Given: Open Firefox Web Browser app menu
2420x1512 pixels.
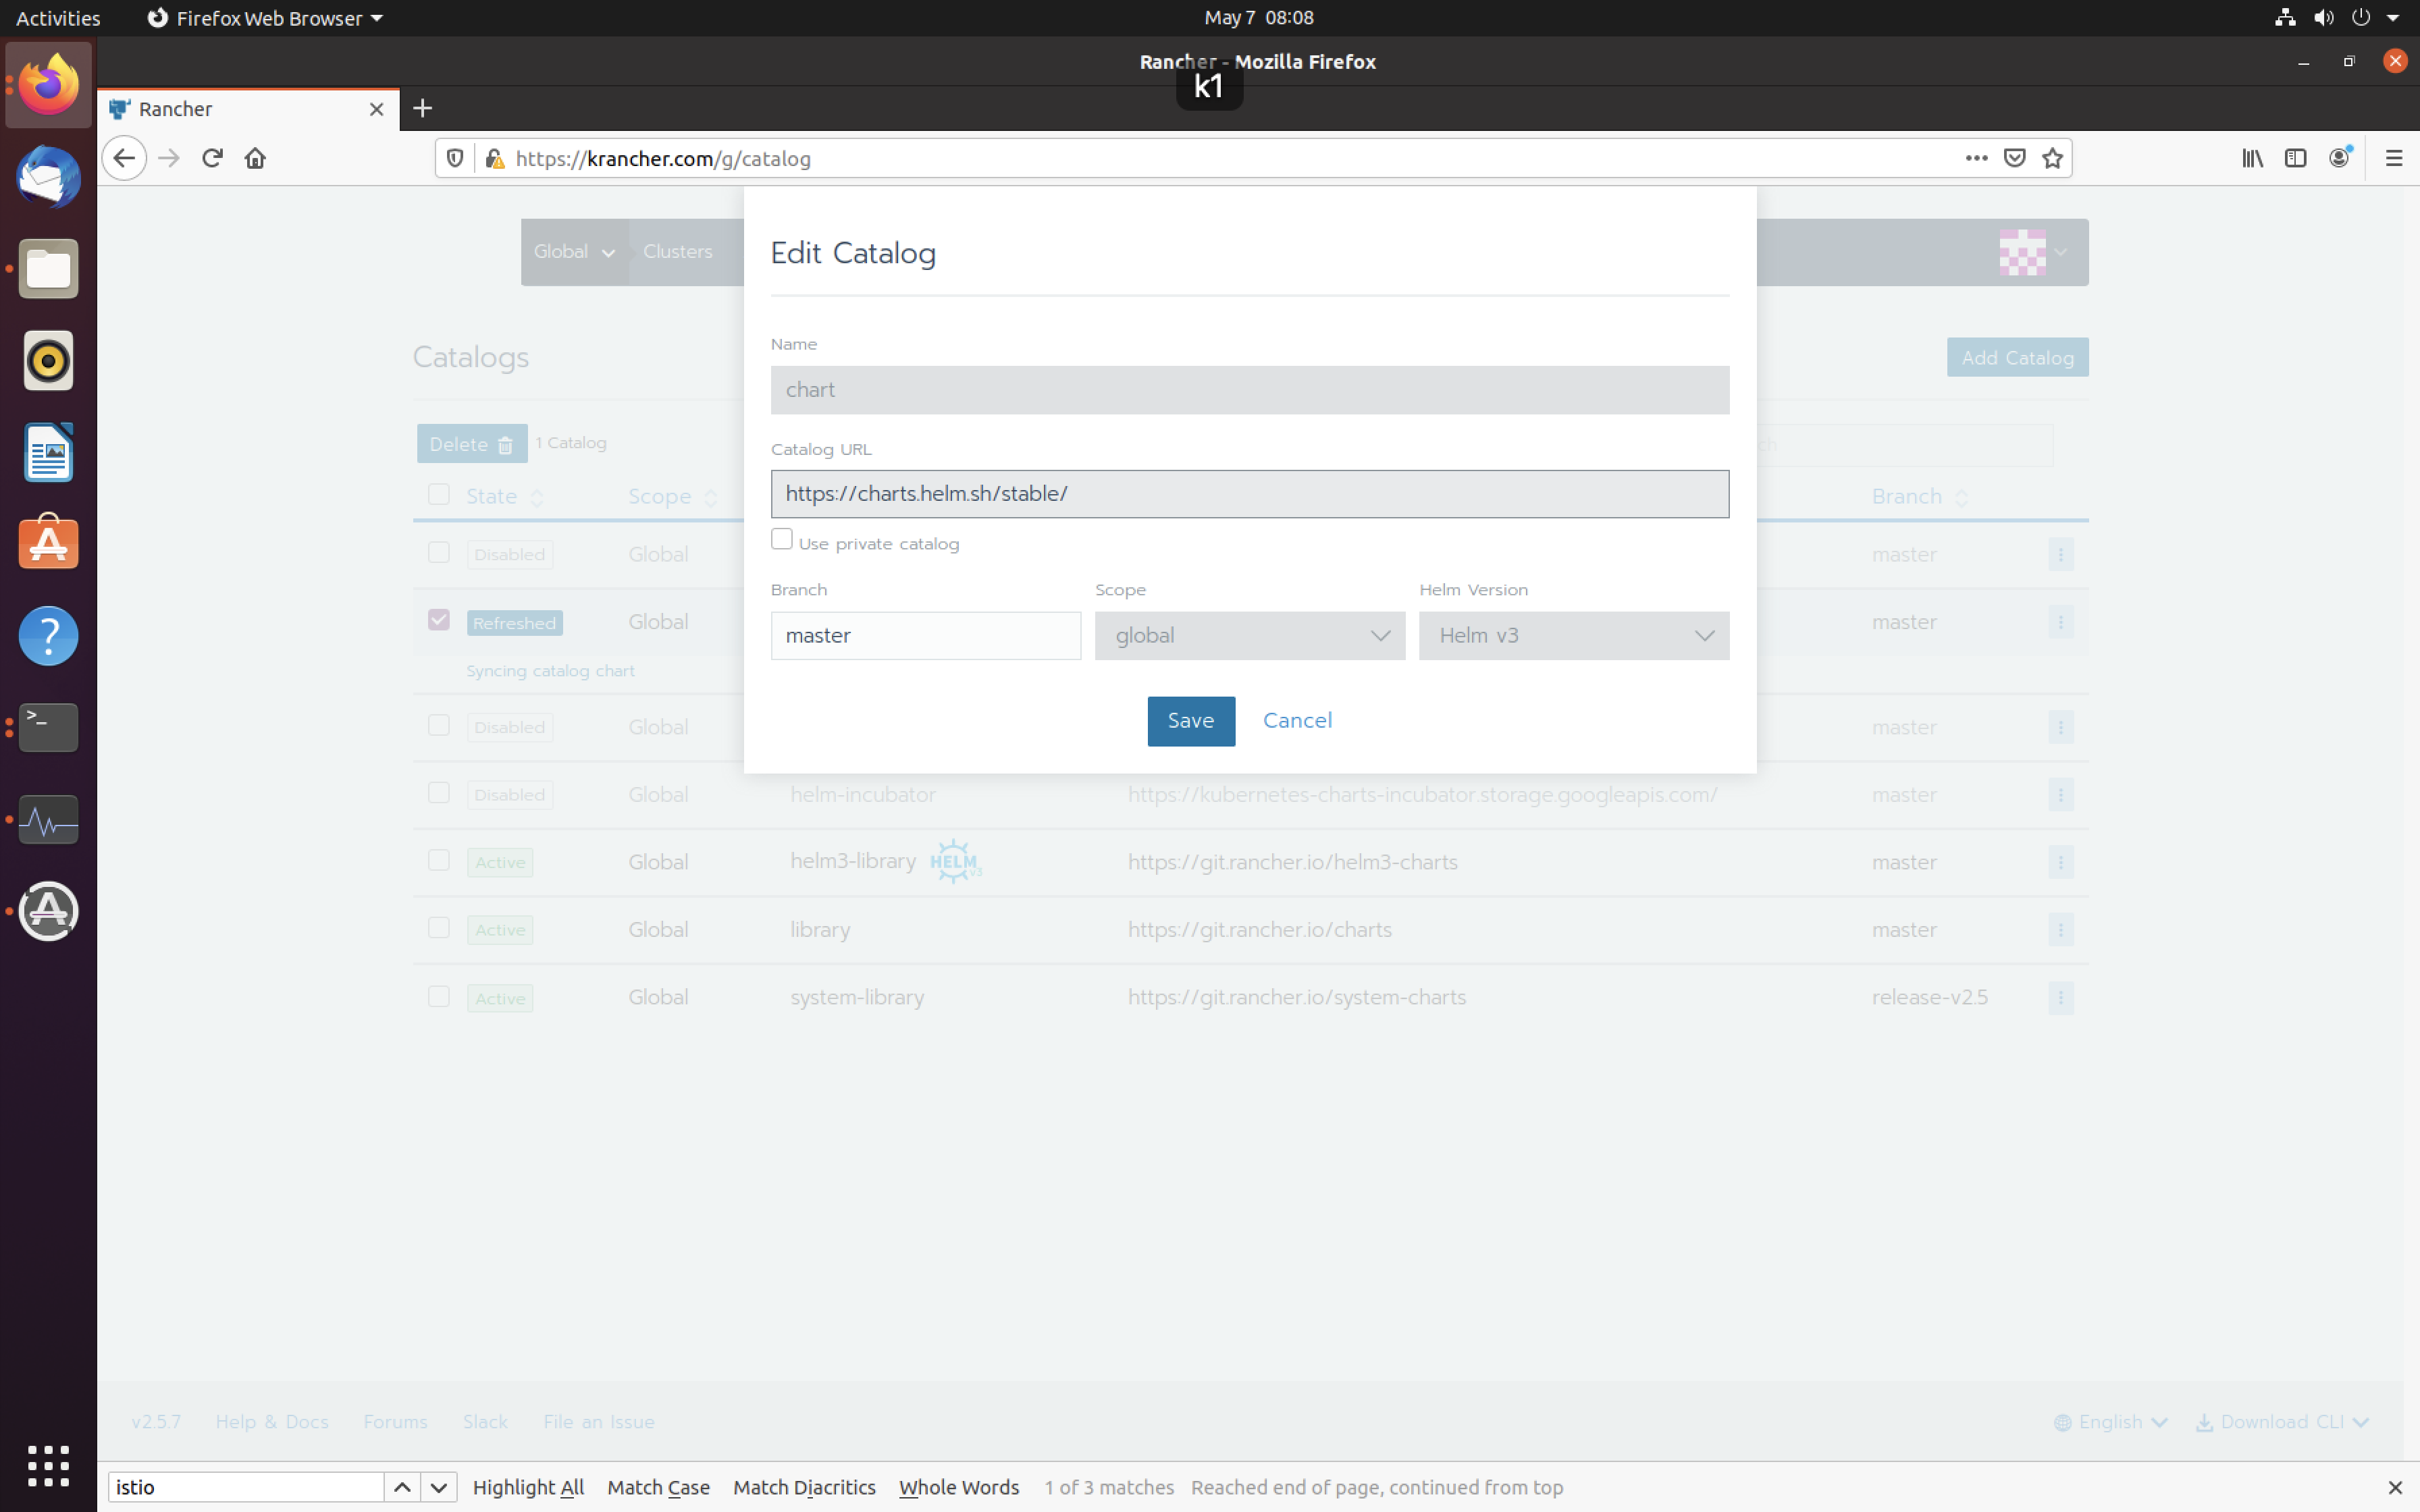Looking at the screenshot, I should [x=264, y=18].
